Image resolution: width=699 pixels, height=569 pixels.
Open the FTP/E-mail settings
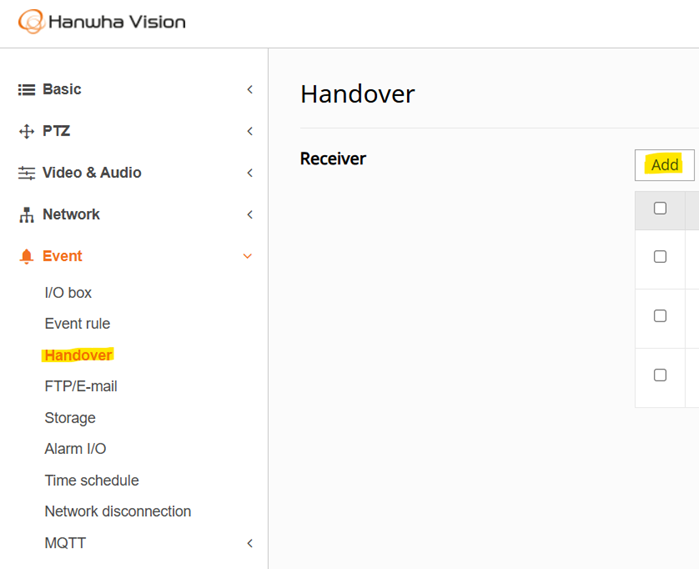pos(81,386)
